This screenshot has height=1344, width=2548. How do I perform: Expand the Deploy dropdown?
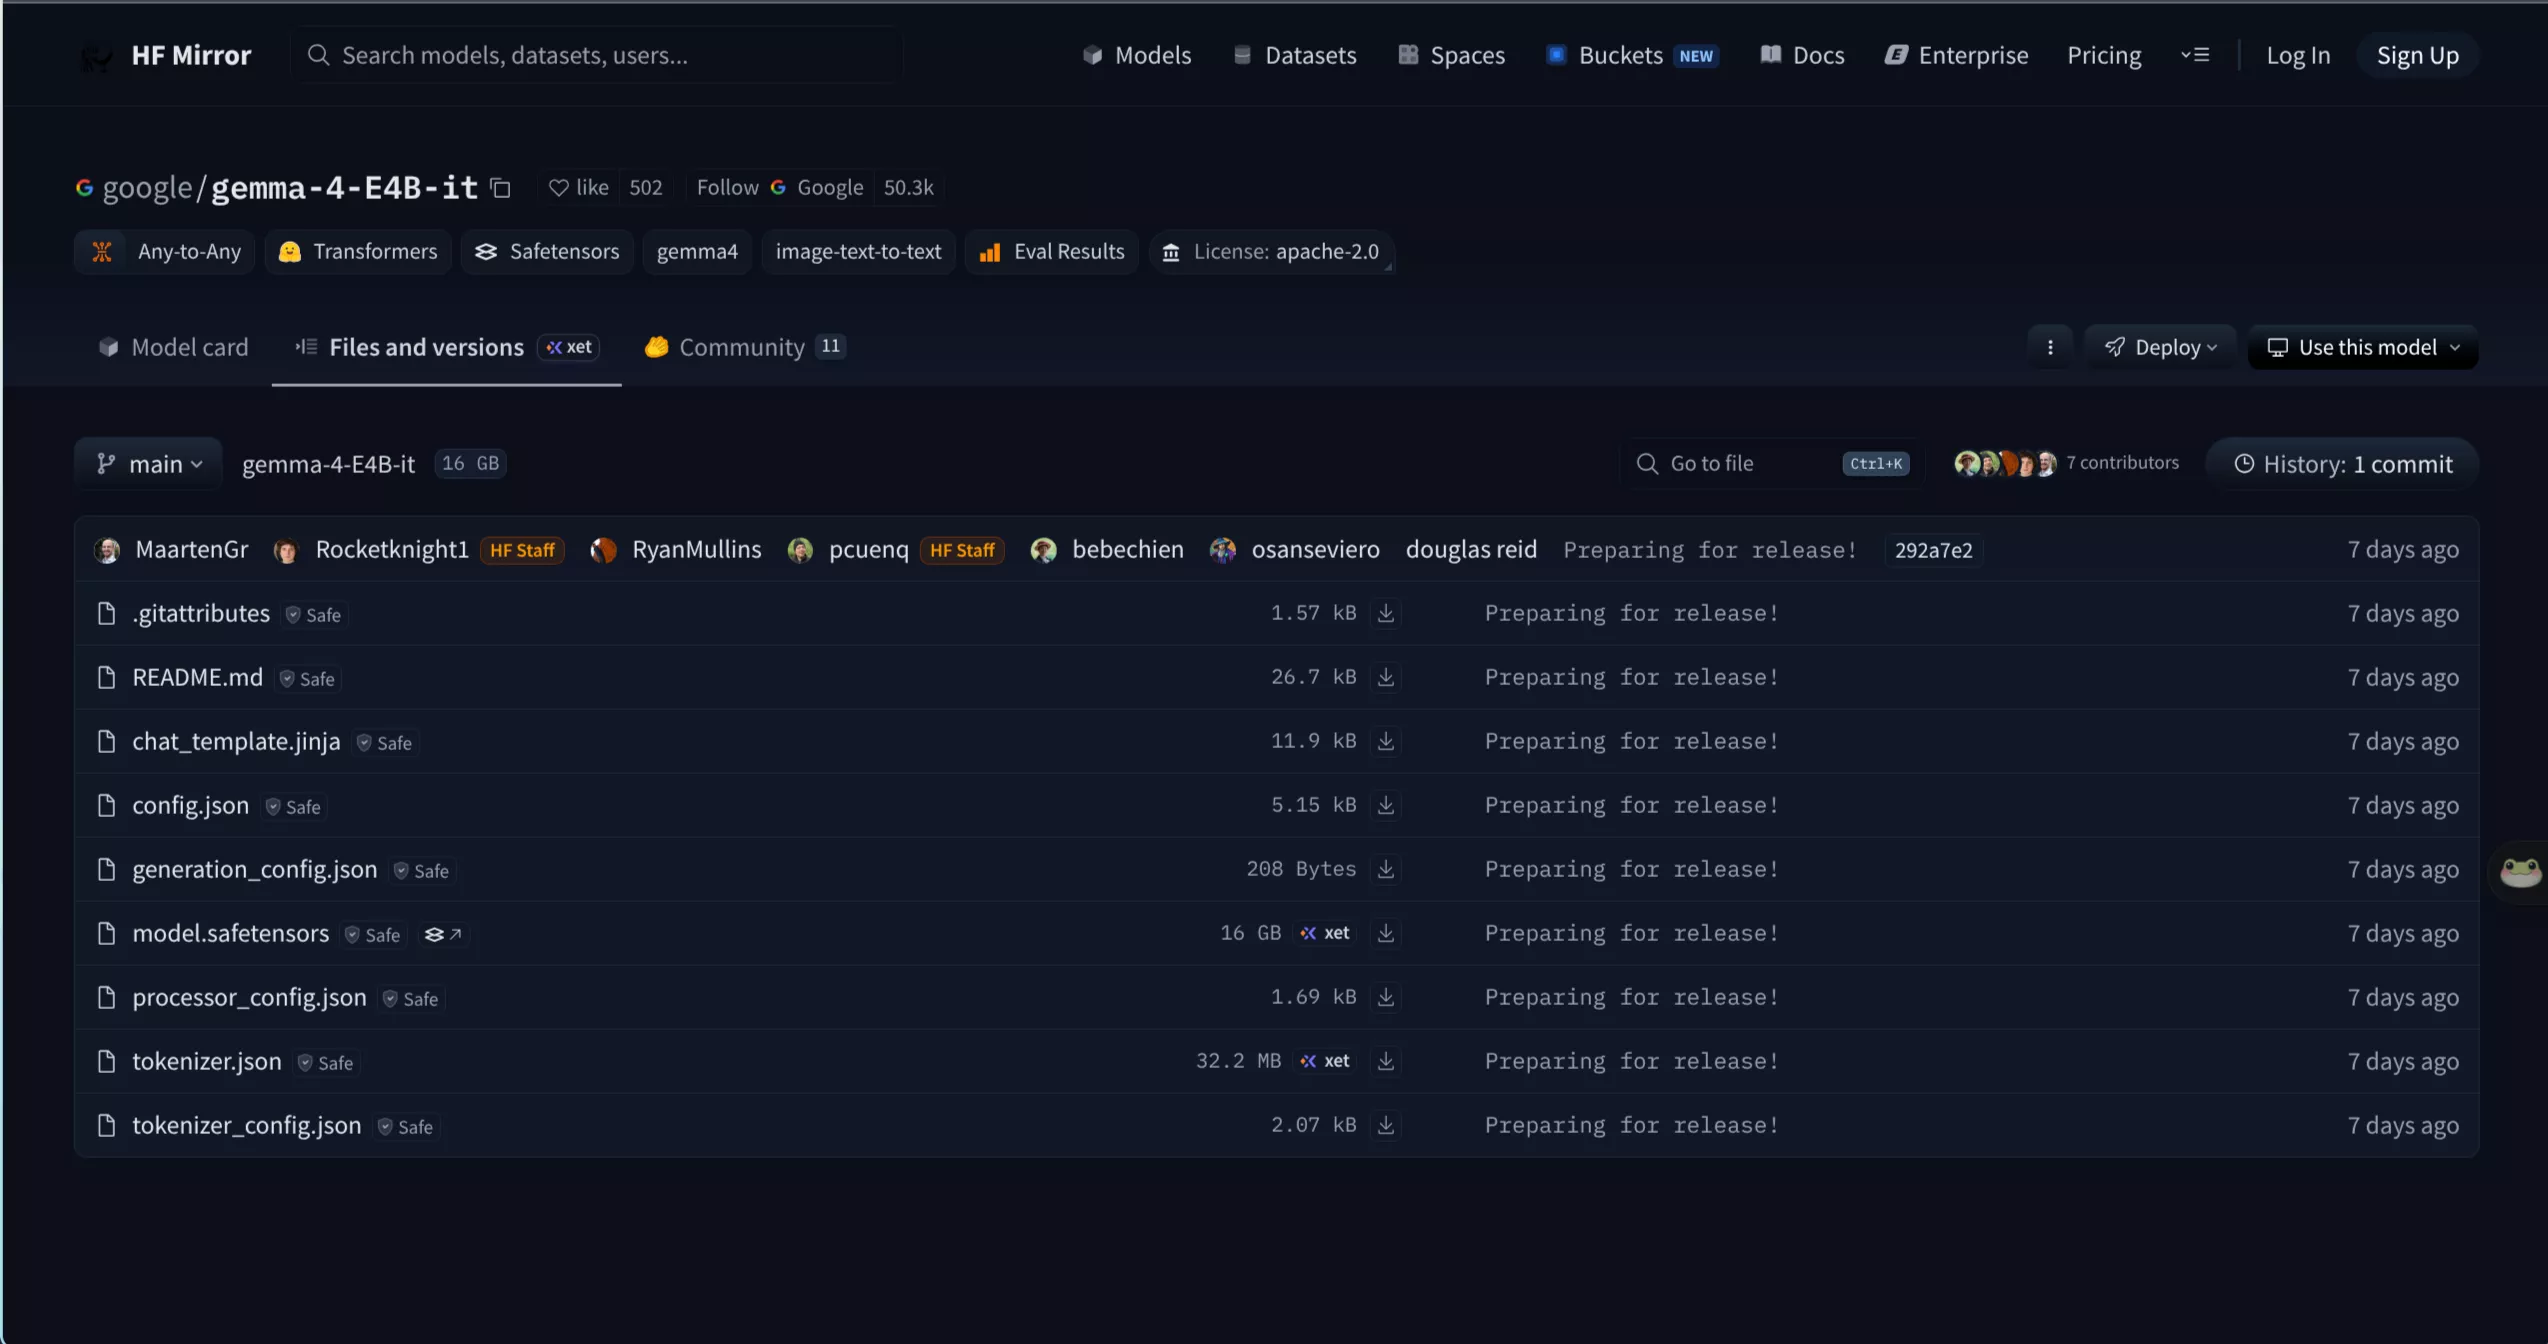pos(2160,347)
